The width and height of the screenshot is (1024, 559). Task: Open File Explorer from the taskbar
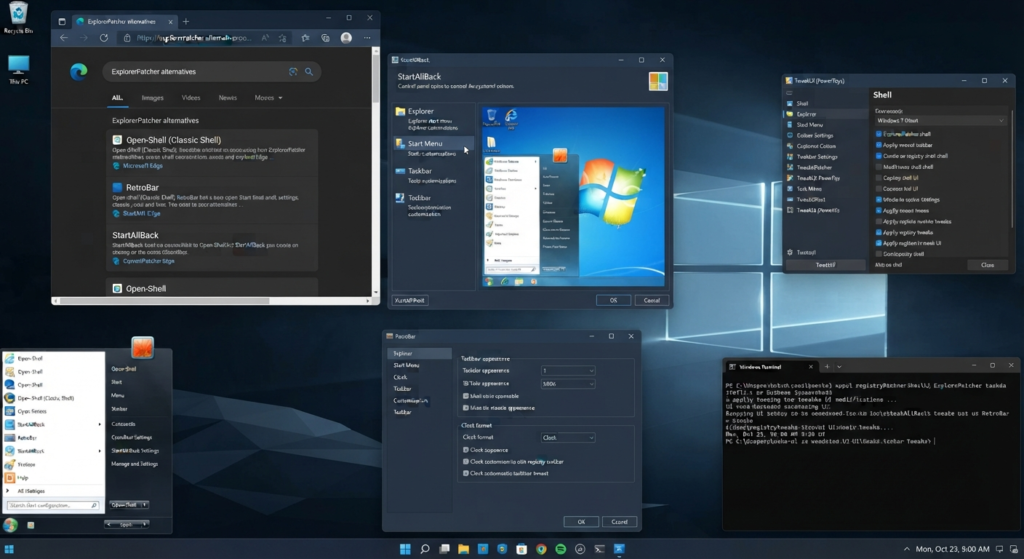tap(463, 549)
